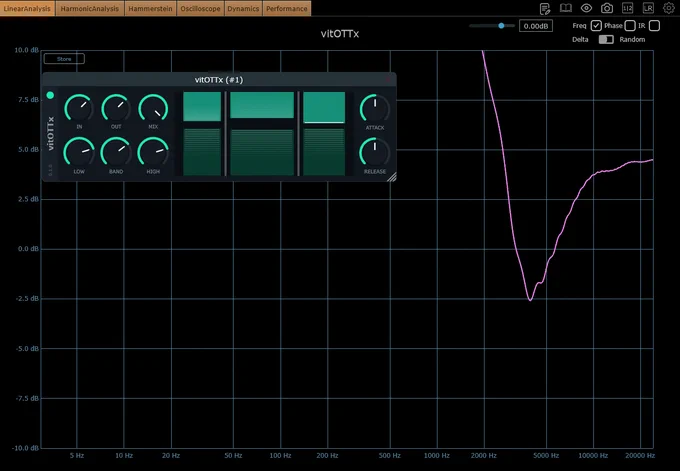Click the 10.0 dB axis label
This screenshot has height=471, width=680.
click(x=26, y=50)
